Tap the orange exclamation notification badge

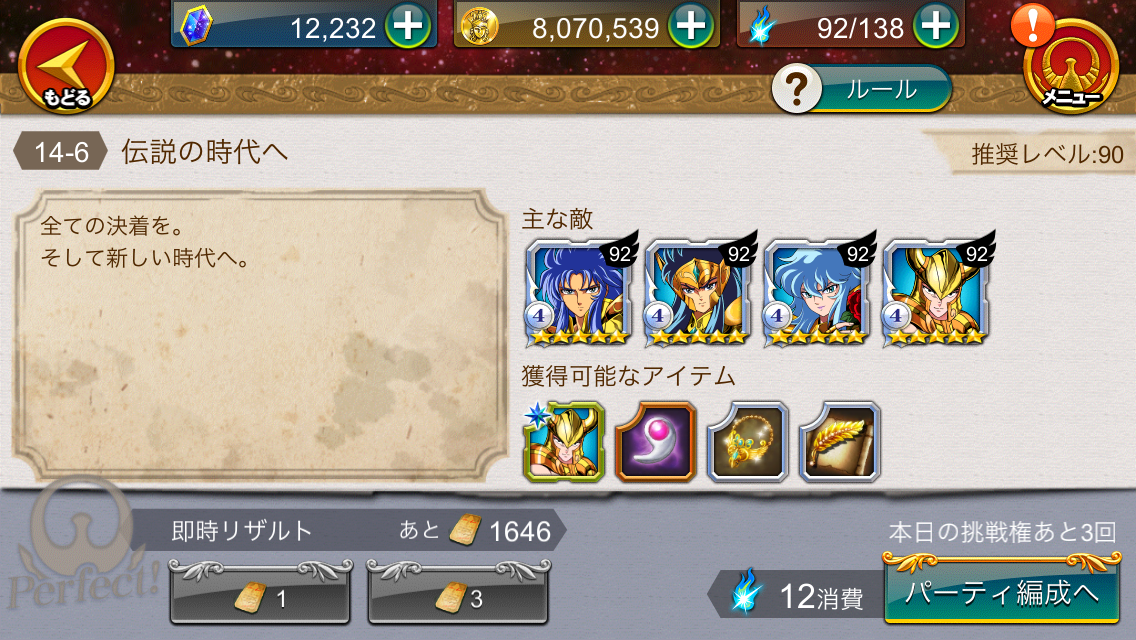tap(1032, 25)
